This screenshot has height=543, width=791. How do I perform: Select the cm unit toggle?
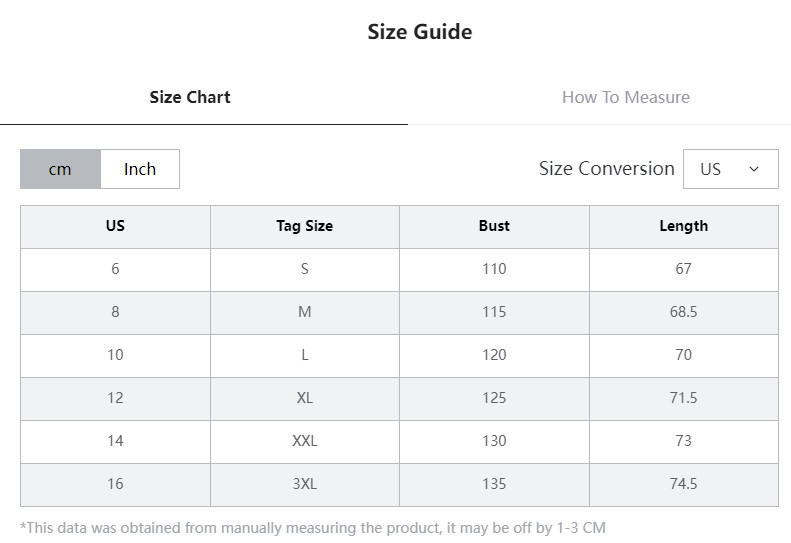[60, 169]
